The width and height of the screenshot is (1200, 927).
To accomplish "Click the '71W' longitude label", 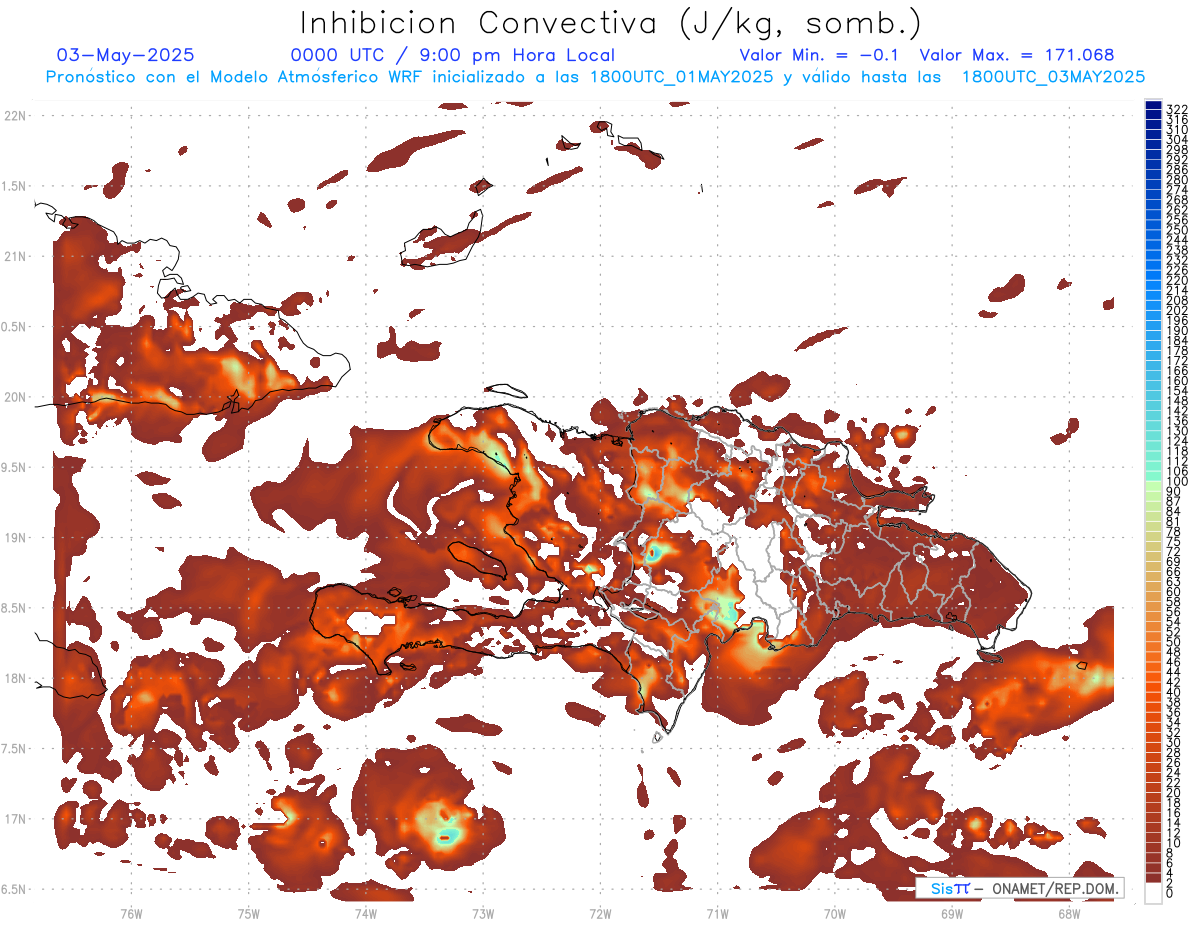I will point(717,912).
